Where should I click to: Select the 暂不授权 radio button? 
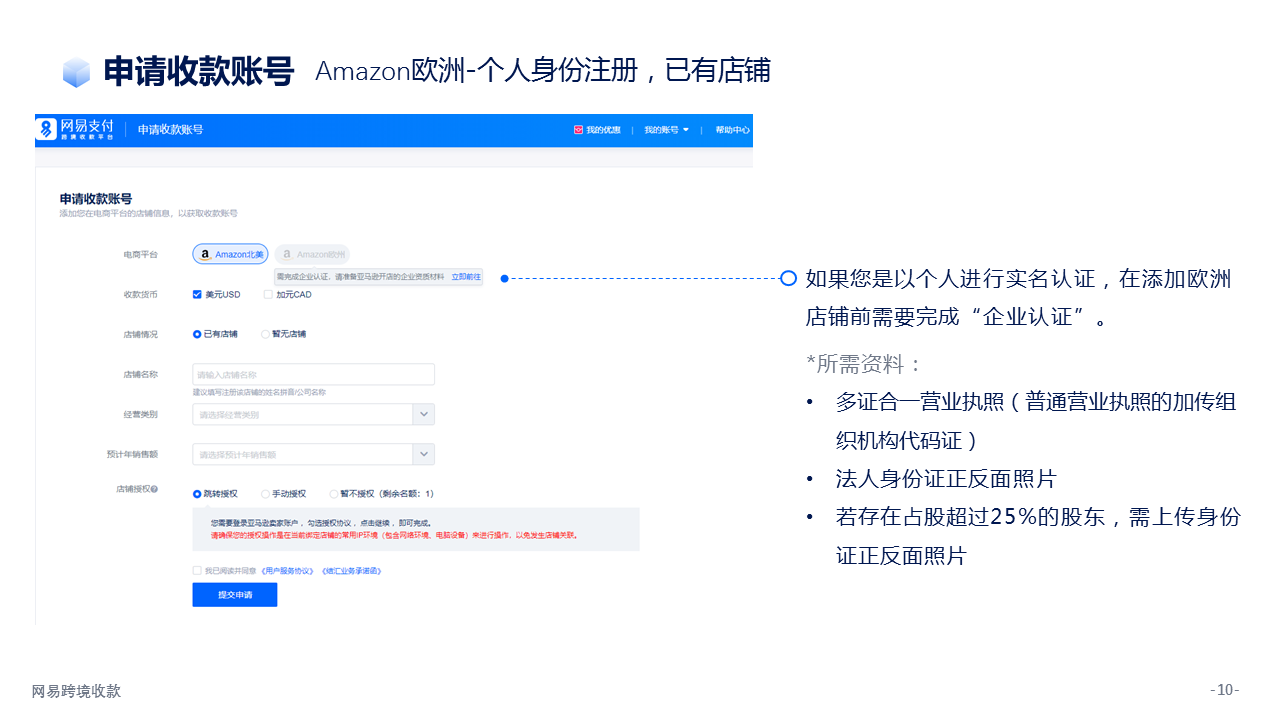click(333, 494)
